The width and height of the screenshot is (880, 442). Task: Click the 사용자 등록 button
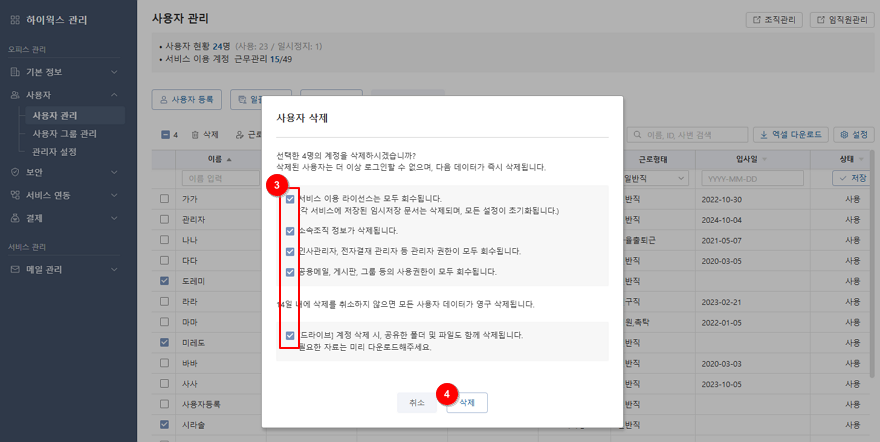[x=186, y=100]
